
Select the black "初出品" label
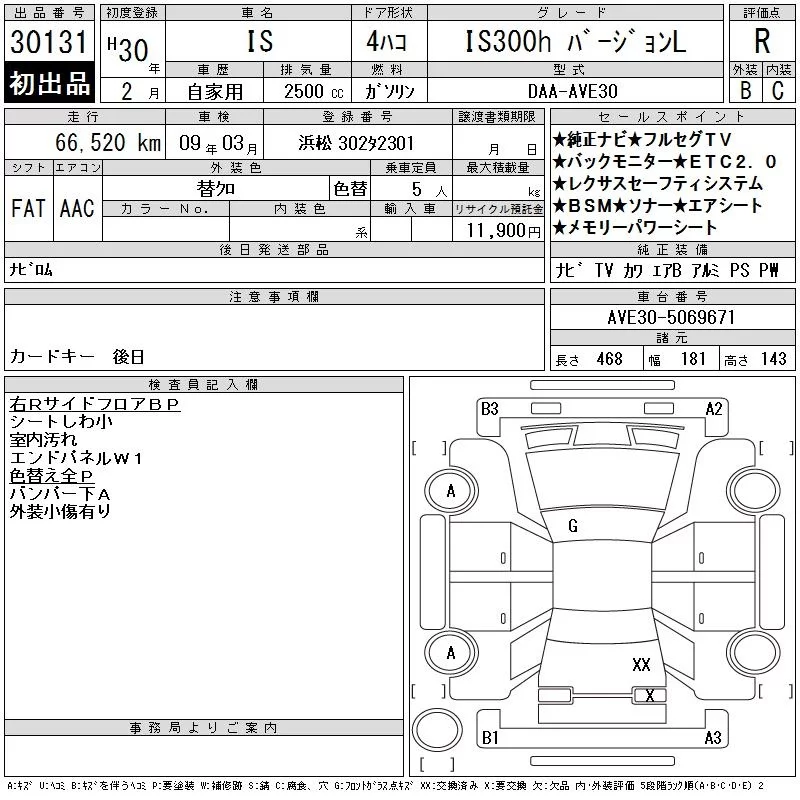coord(49,83)
